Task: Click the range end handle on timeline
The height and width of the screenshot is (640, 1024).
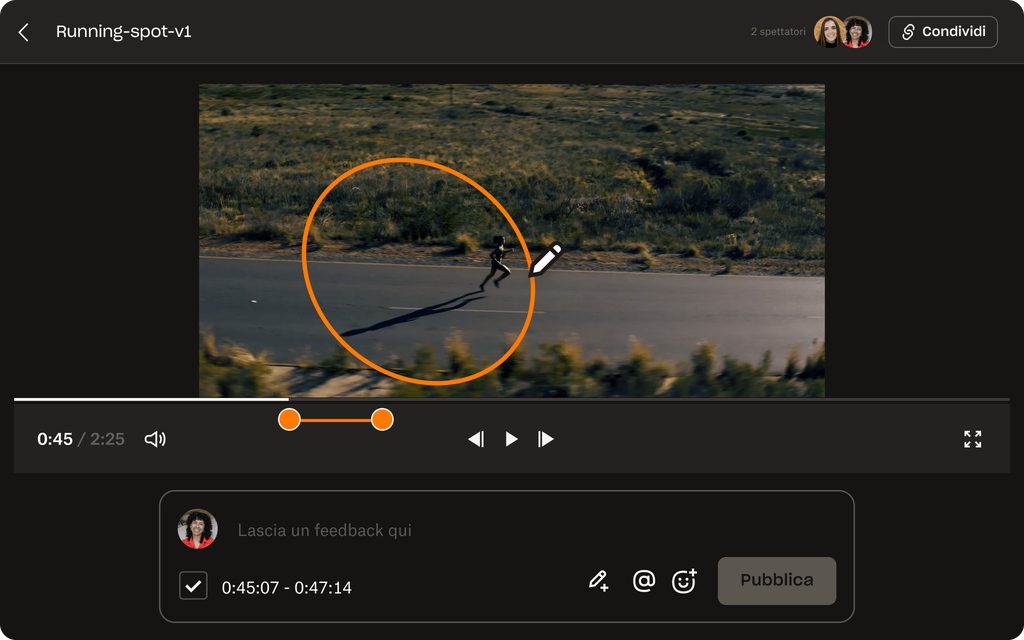Action: tap(382, 420)
